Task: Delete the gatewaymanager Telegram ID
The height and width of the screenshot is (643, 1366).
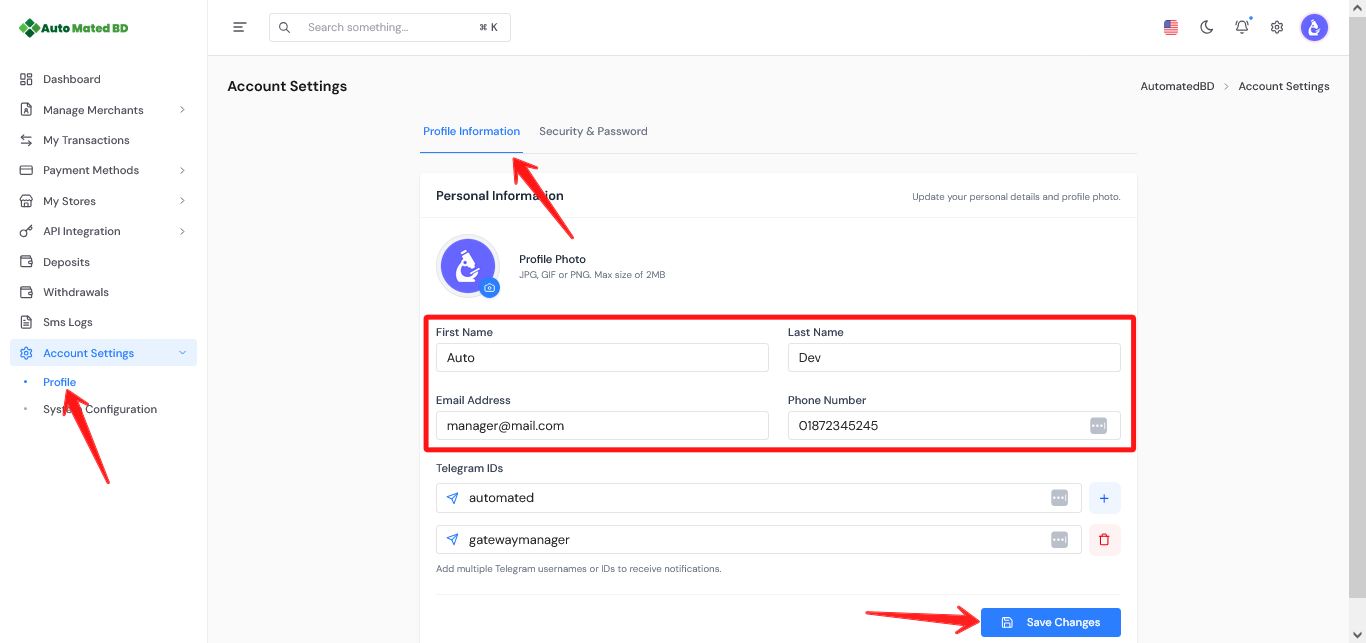Action: tap(1104, 539)
